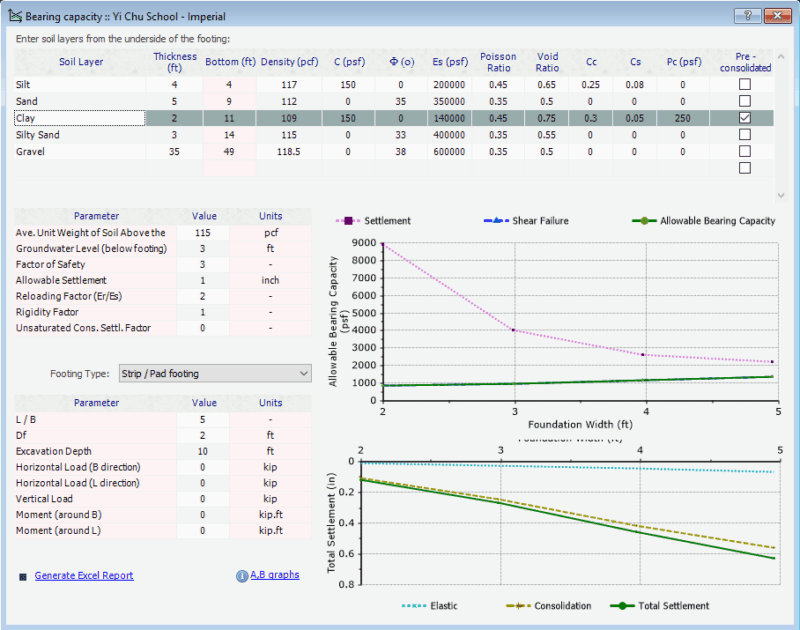Click the help question mark button
The height and width of the screenshot is (630, 800).
click(747, 16)
